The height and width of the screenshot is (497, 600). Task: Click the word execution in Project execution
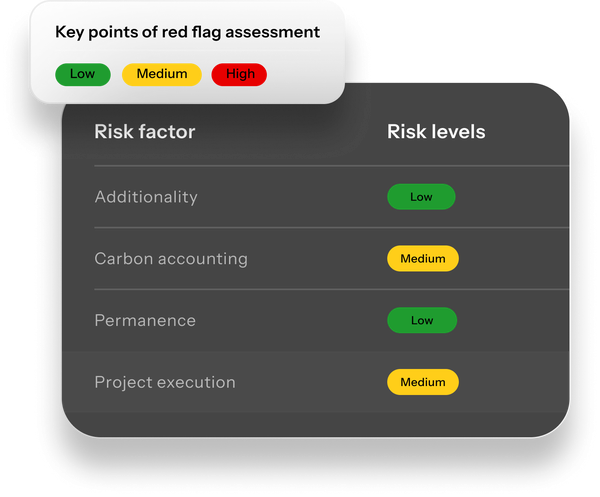pos(196,382)
